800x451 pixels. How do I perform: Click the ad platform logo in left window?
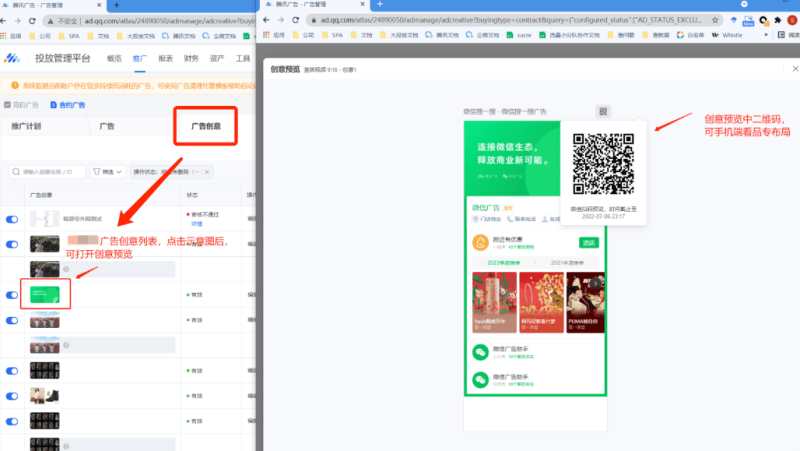[12, 58]
